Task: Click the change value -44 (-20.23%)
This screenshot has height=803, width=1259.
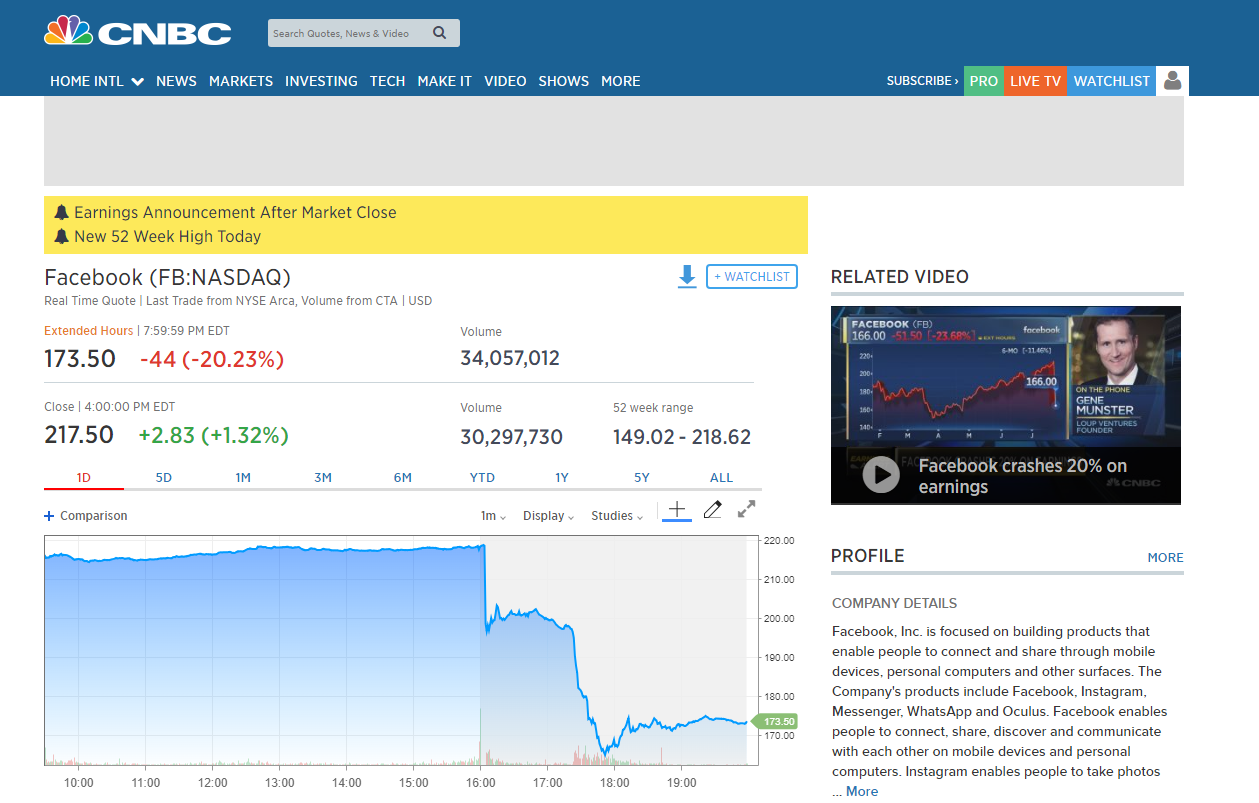Action: coord(212,358)
